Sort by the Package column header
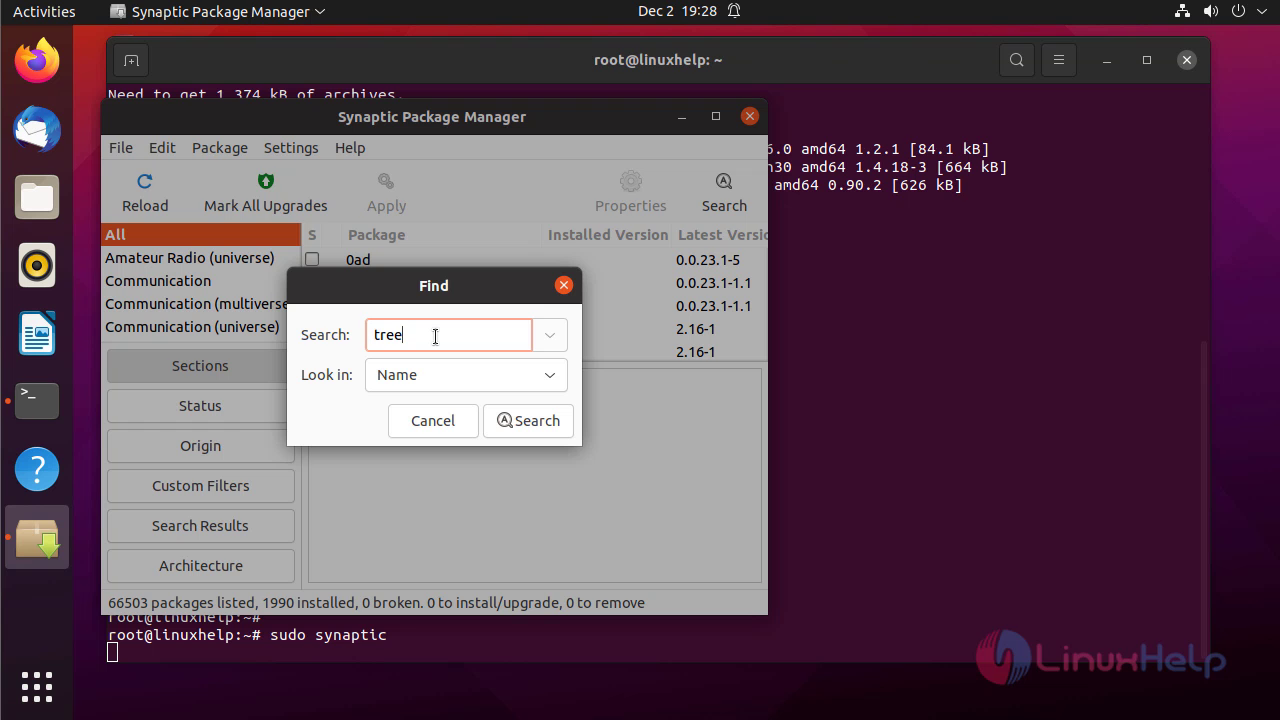The height and width of the screenshot is (720, 1280). coord(376,235)
